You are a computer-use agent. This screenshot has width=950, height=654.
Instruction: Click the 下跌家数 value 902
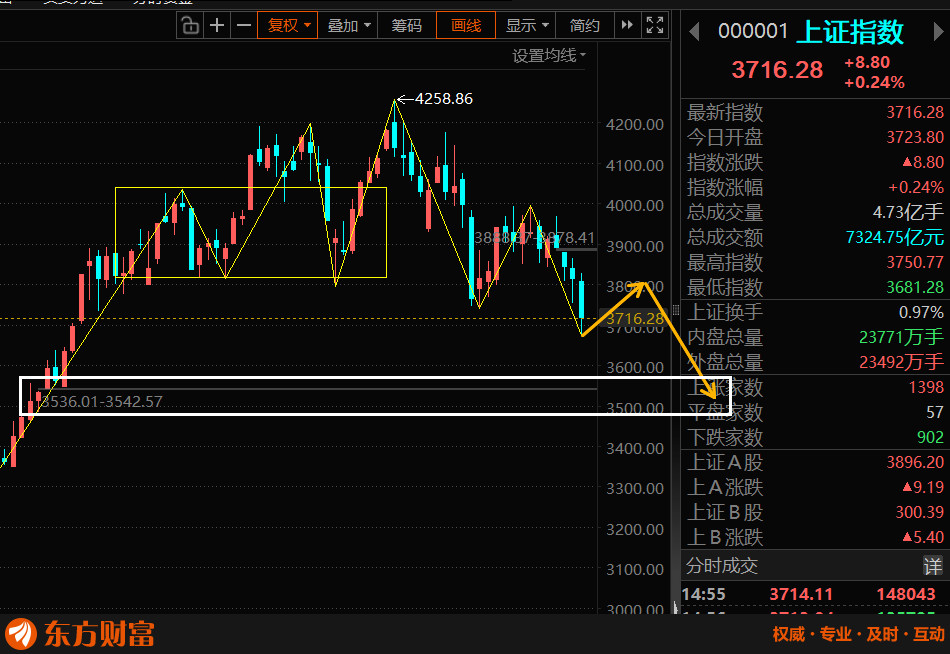pyautogui.click(x=930, y=437)
